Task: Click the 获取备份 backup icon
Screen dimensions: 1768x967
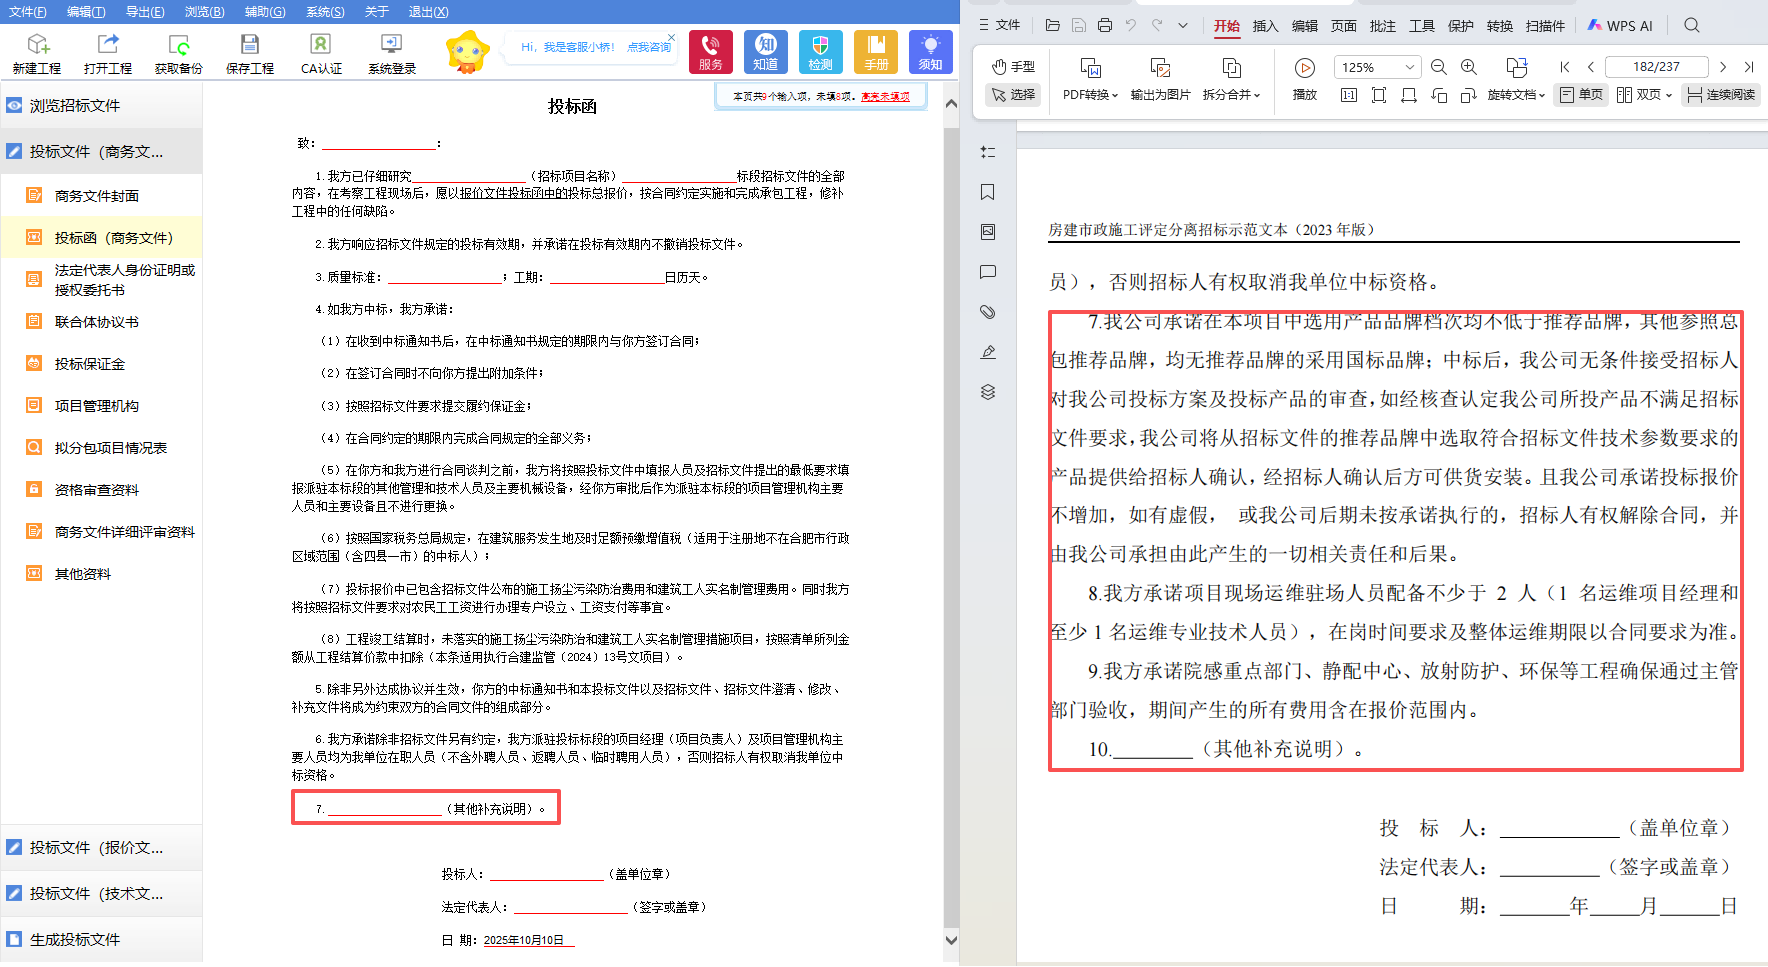Action: click(178, 52)
